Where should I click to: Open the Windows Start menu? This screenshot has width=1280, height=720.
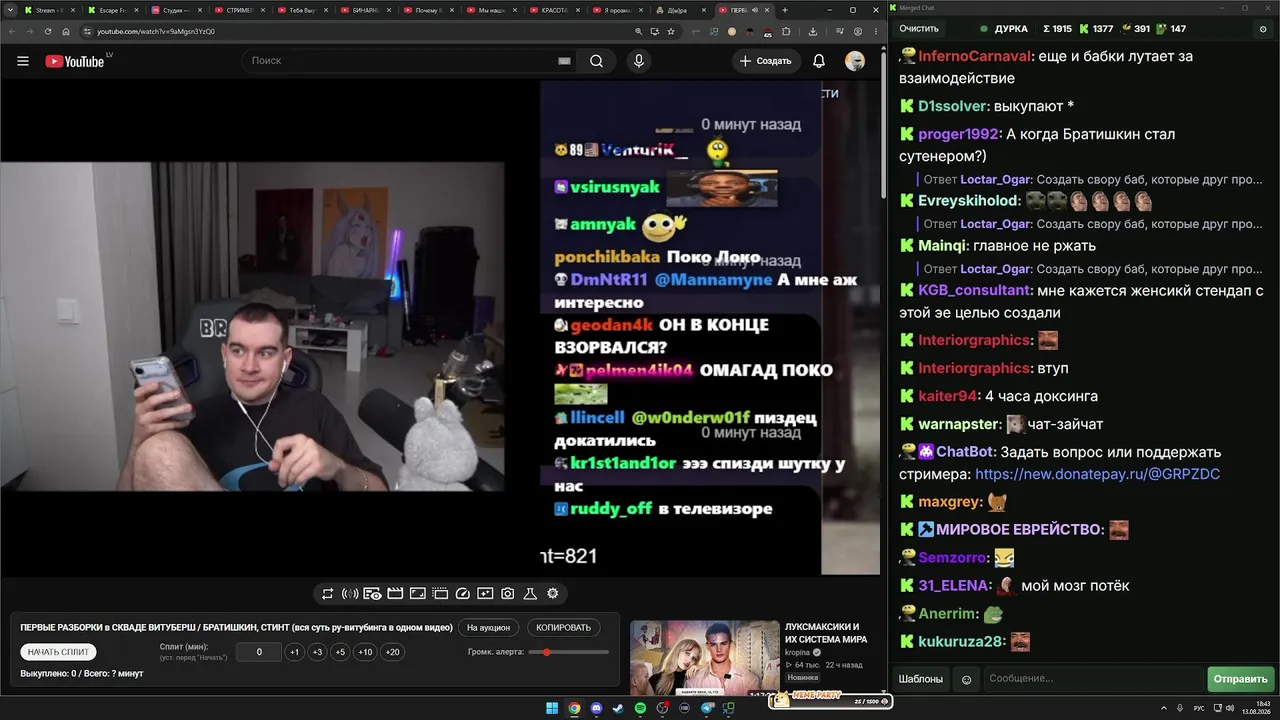point(552,709)
